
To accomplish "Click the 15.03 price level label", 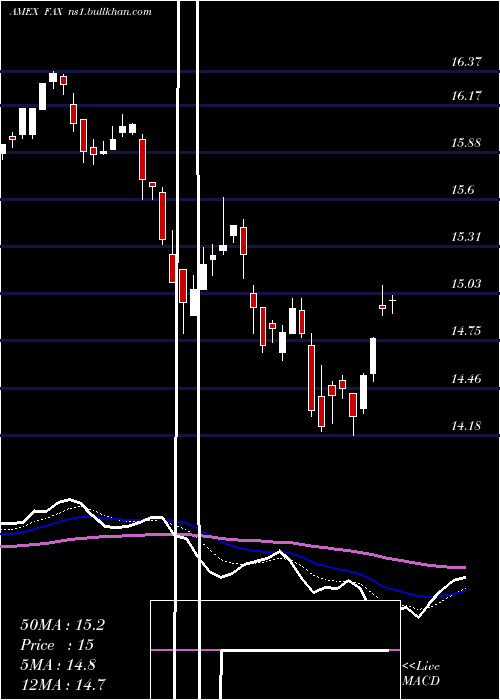I will click(466, 284).
